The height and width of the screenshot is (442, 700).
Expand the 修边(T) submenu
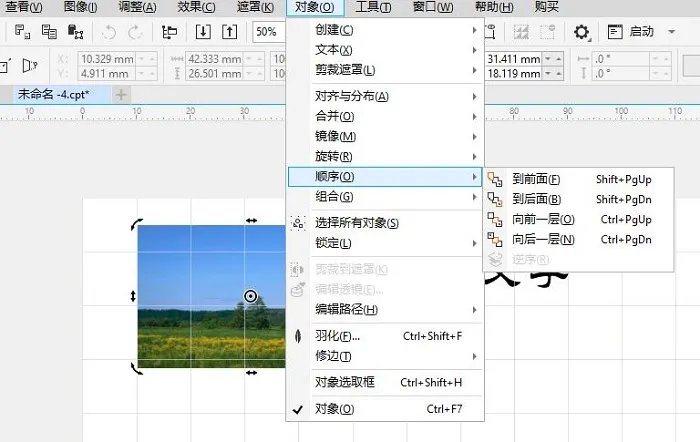[385, 356]
